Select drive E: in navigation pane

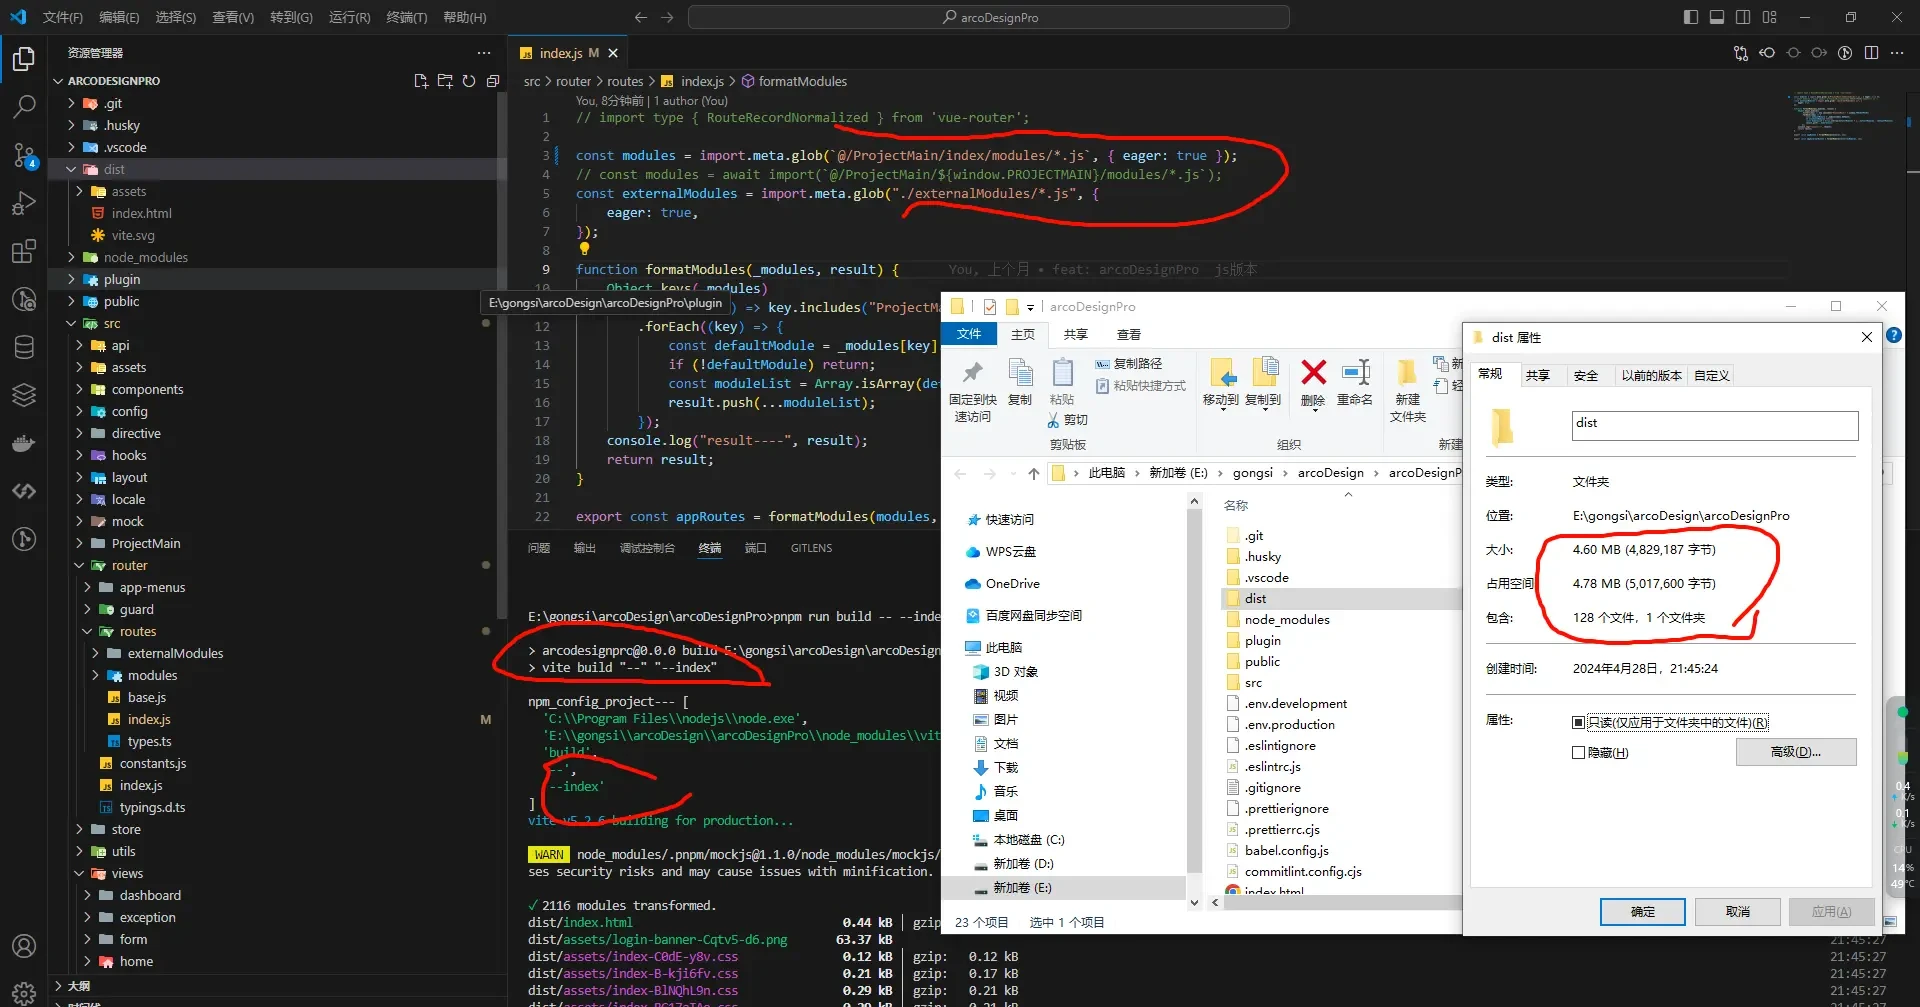(x=1021, y=887)
